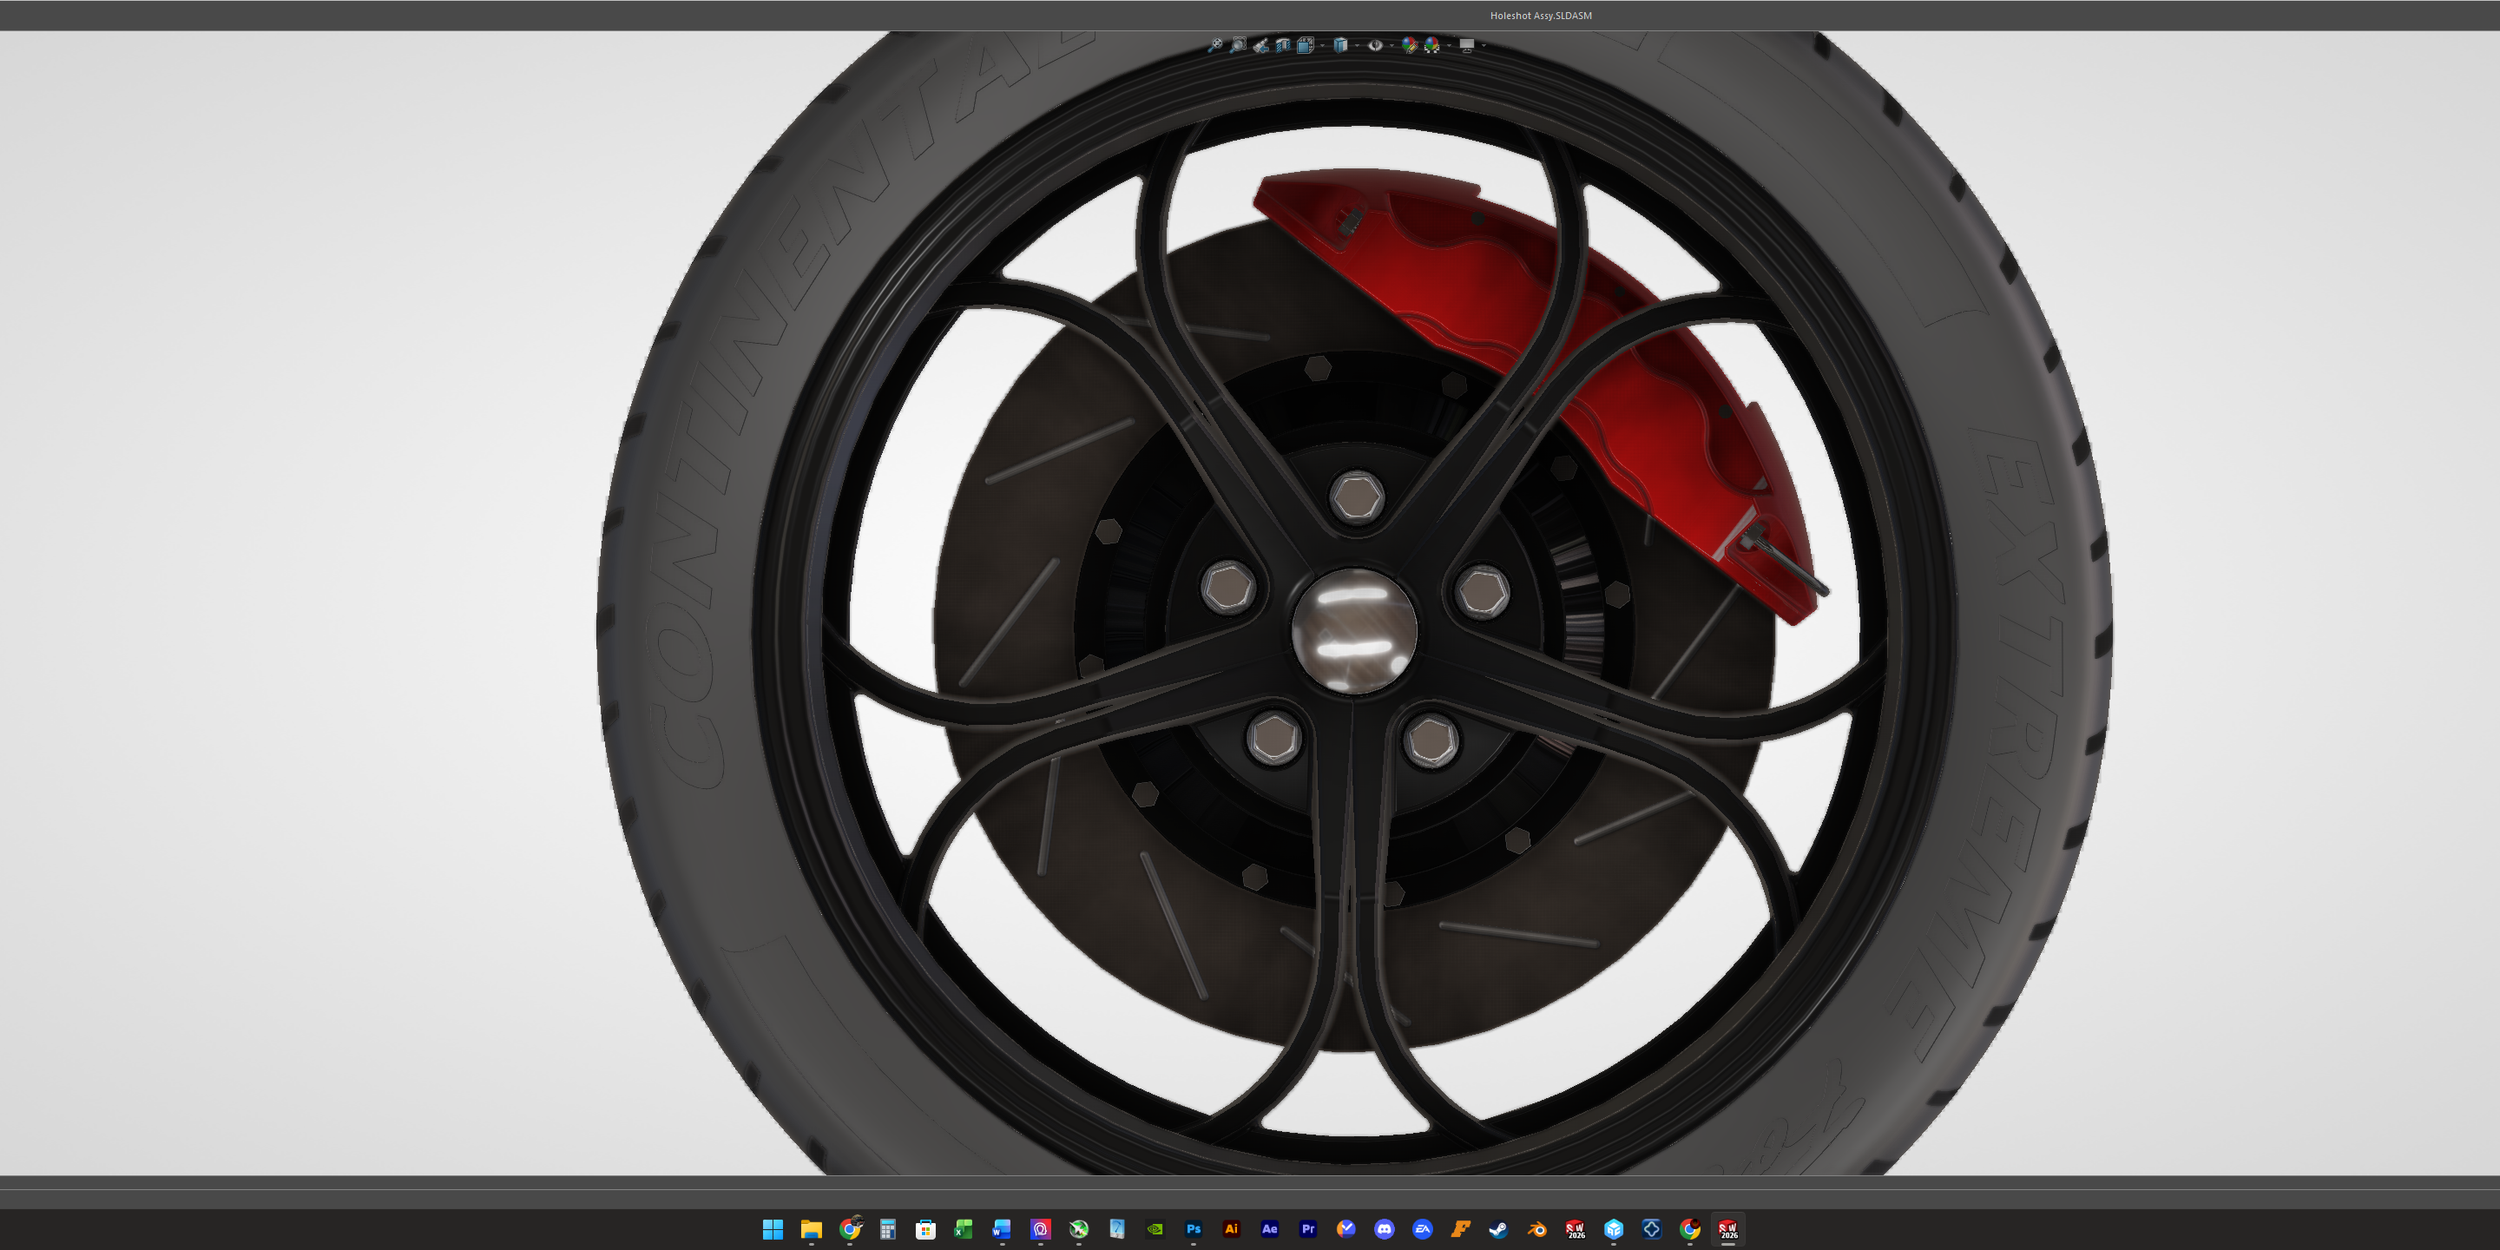Image resolution: width=2500 pixels, height=1250 pixels.
Task: Click the Zoom to Fit icon
Action: coord(1215,45)
